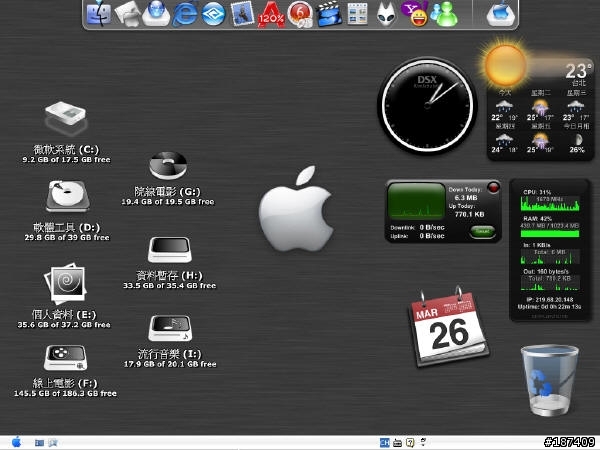Click the CPU usage graph in system monitor
This screenshot has width=600, height=450.
coord(550,203)
